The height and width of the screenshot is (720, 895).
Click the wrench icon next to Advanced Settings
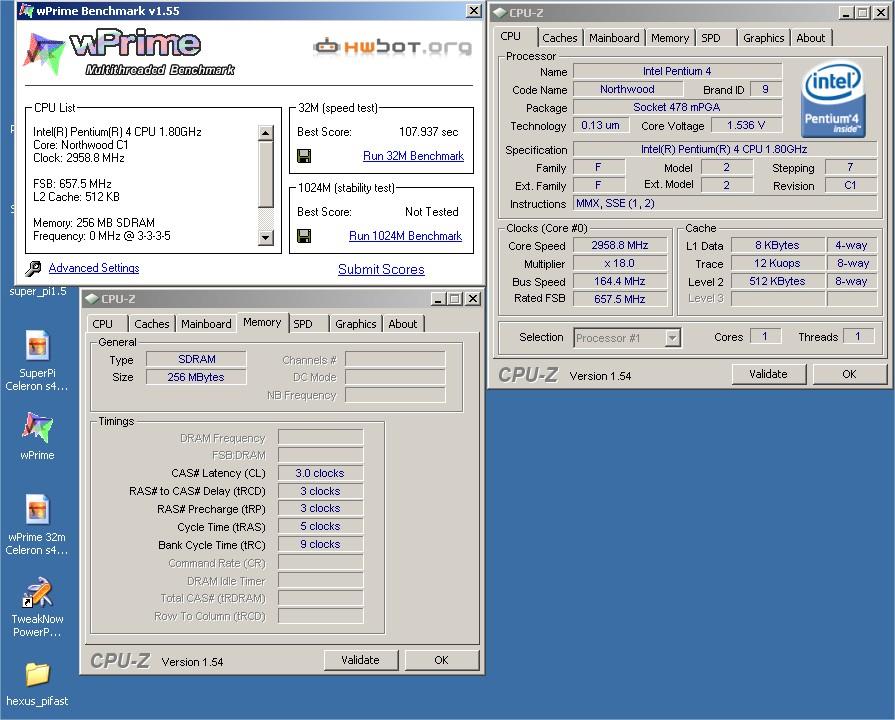(33, 268)
